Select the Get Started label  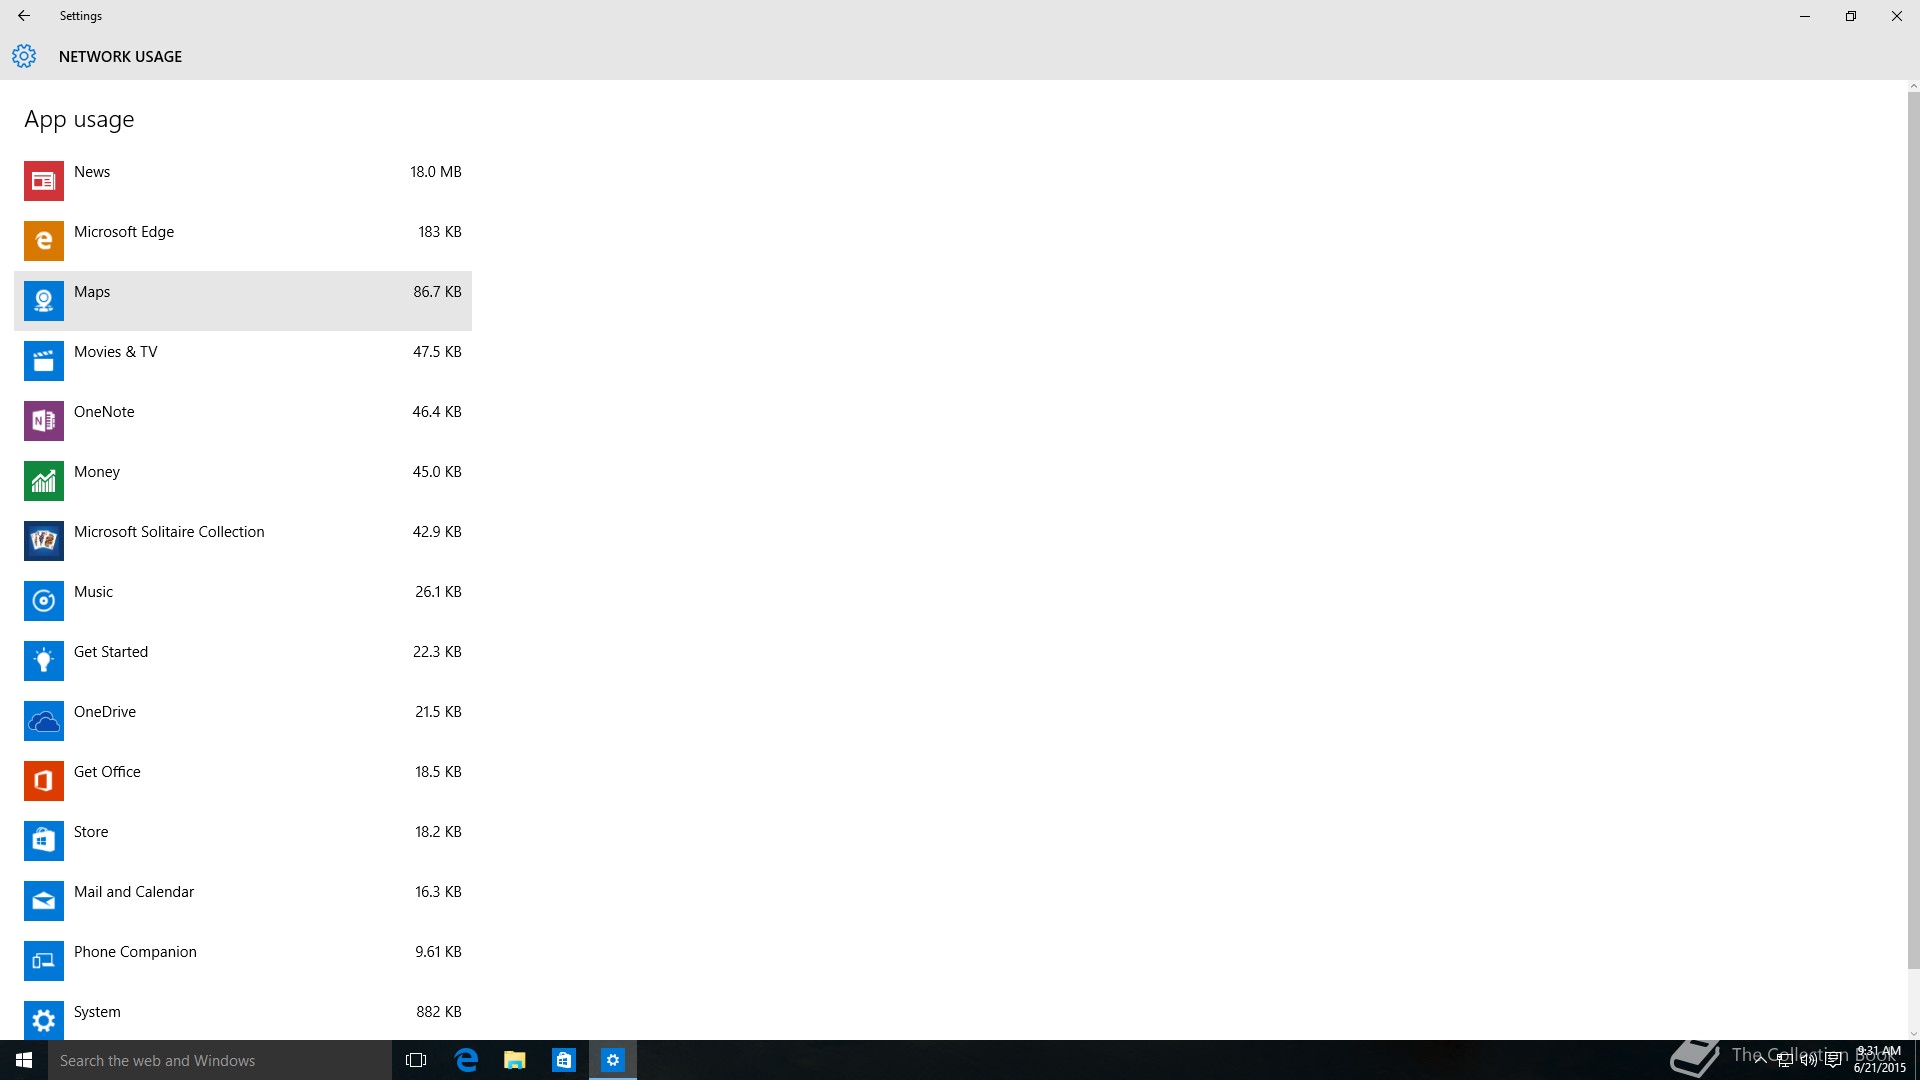[111, 652]
